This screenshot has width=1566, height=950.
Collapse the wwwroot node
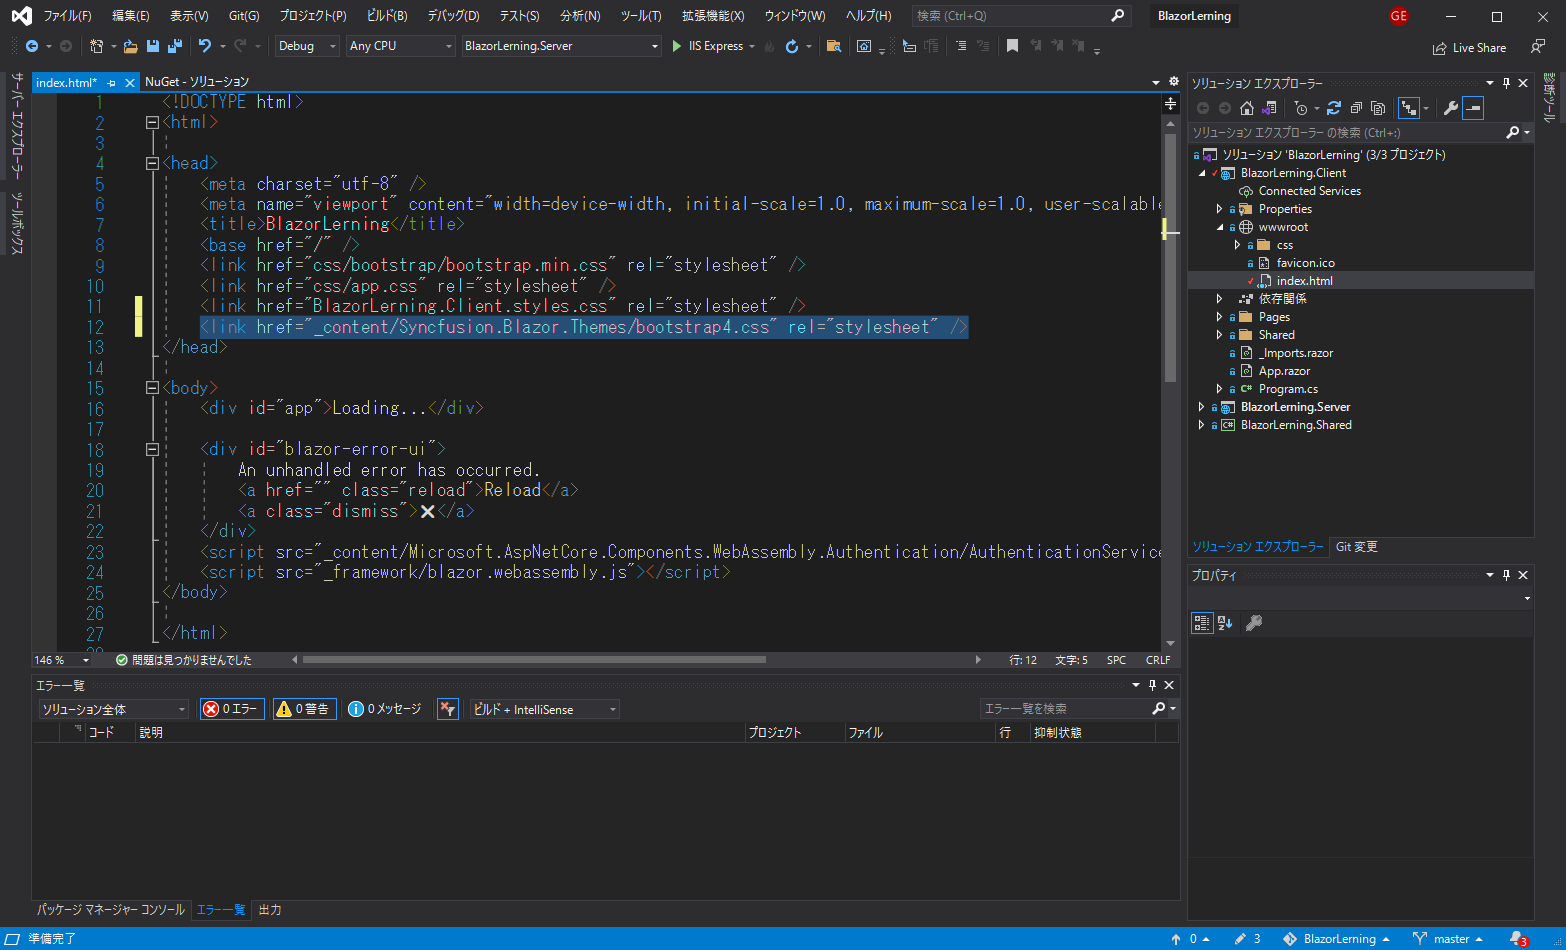coord(1219,227)
